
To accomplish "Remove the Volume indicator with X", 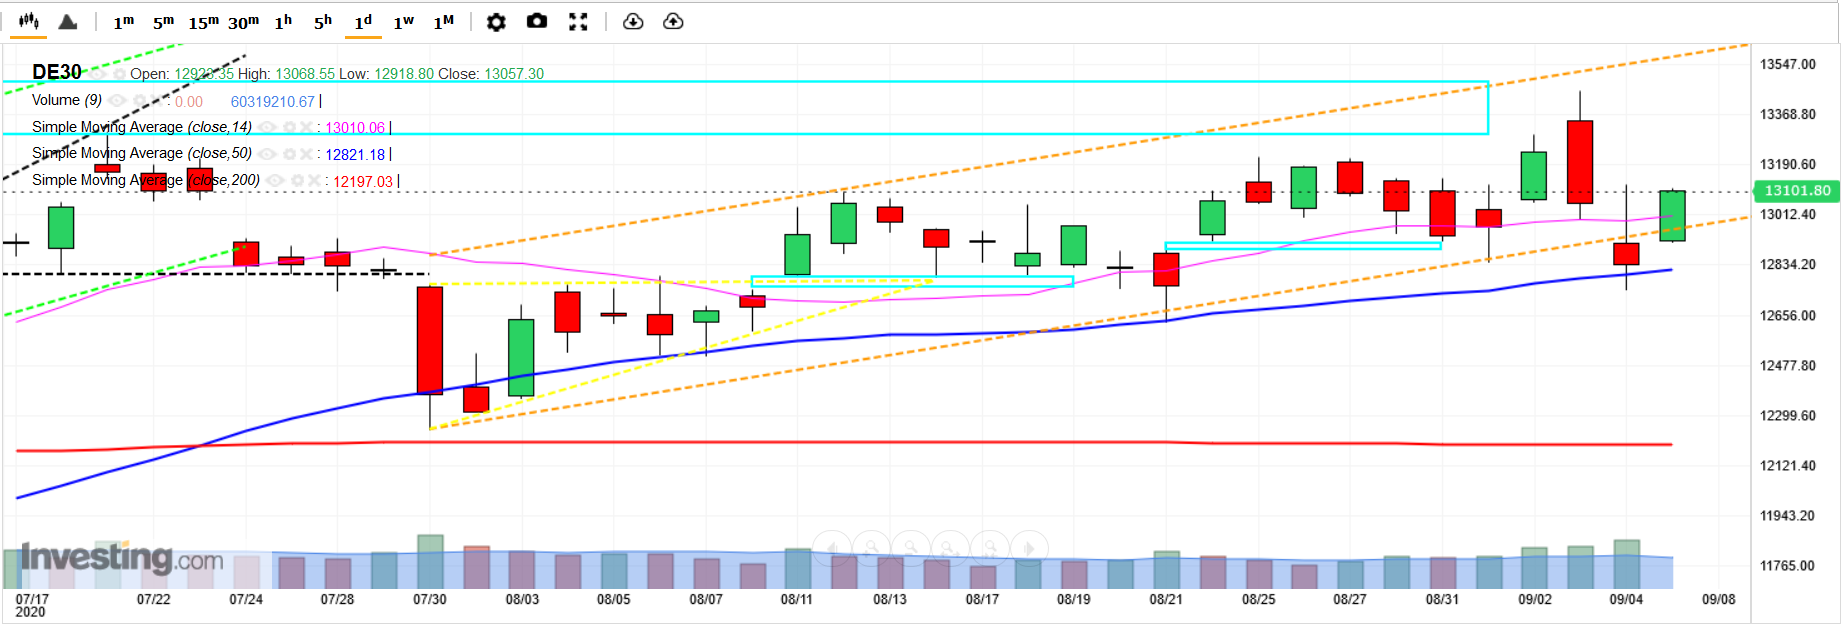I will pos(156,100).
